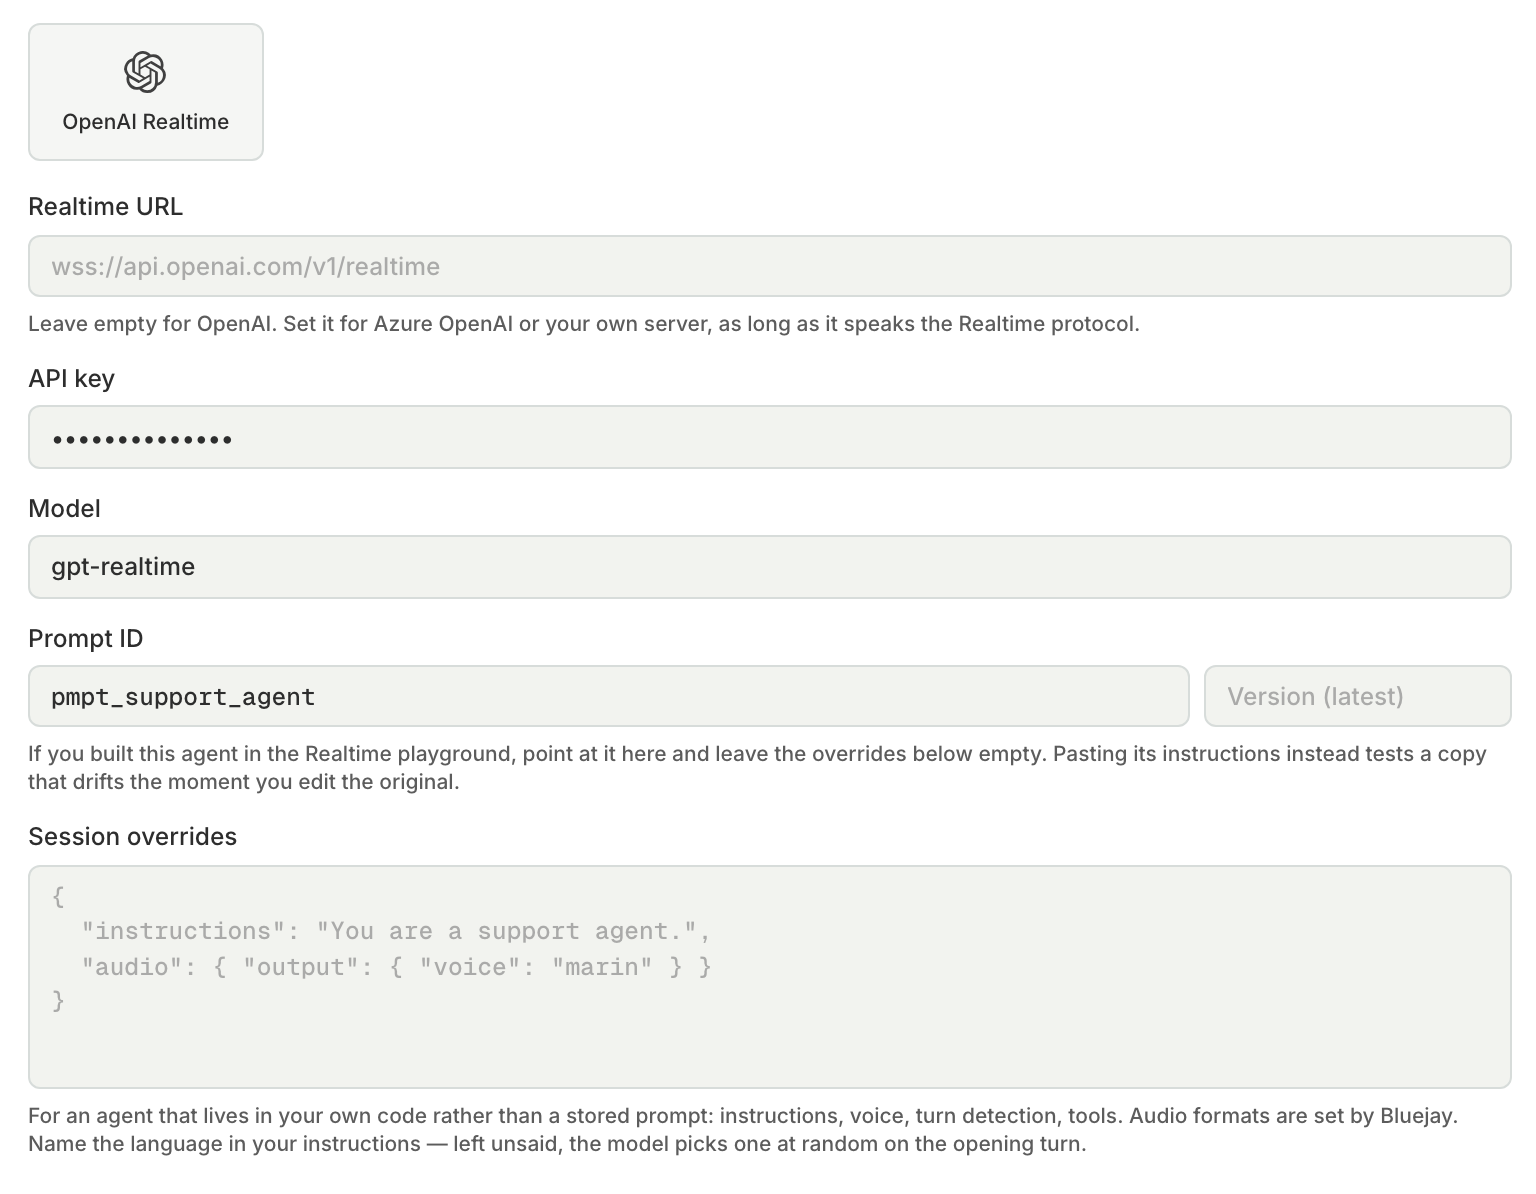1536x1194 pixels.
Task: Click into the Session overrides text area
Action: point(769,977)
